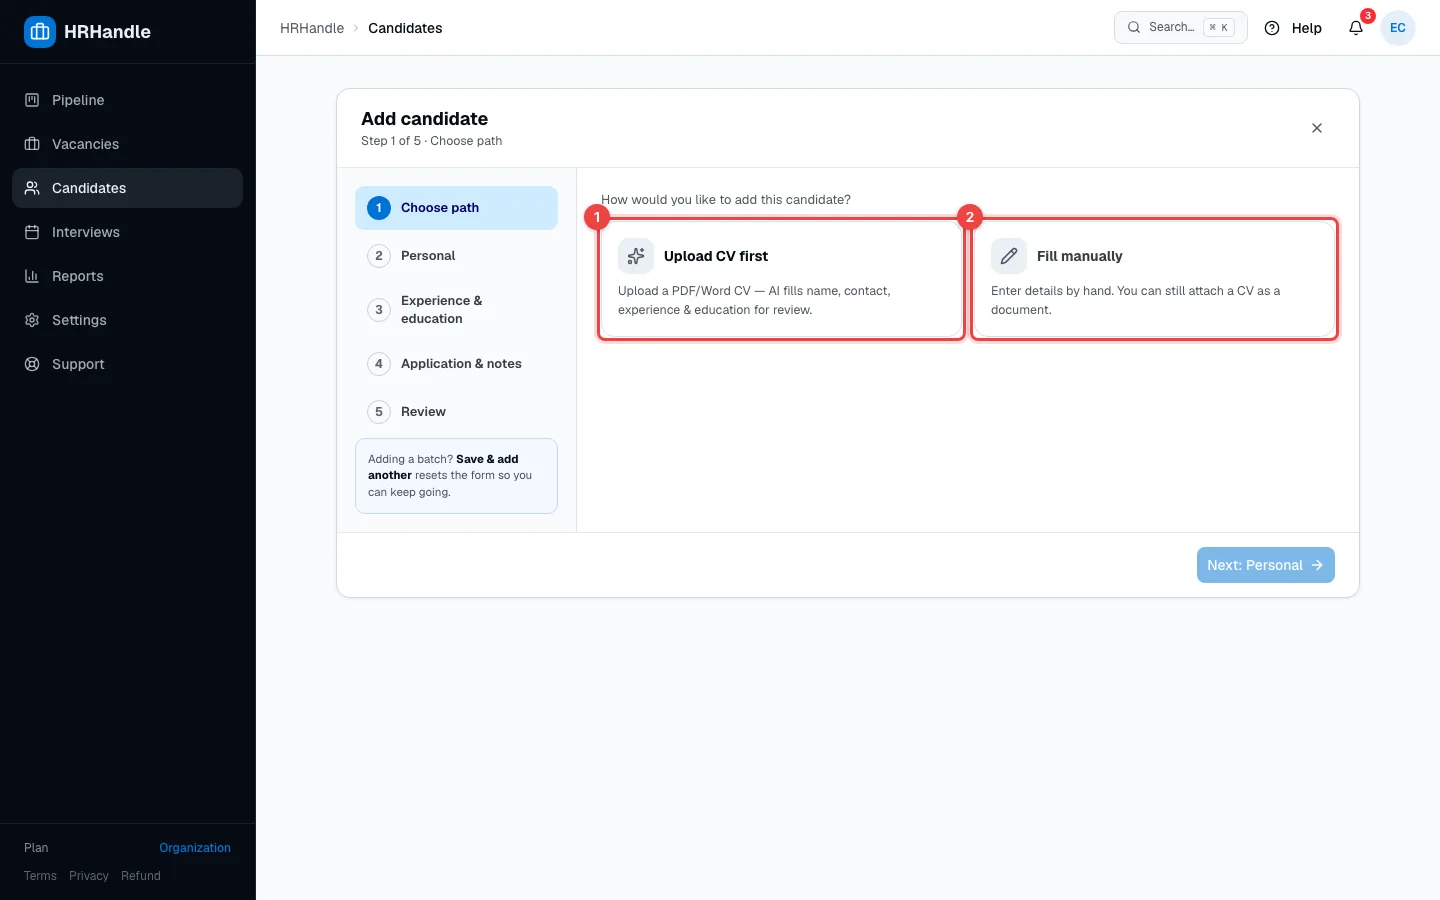Screen dimensions: 1440x900
Task: Click the sparkle AI icon on Upload CV
Action: tap(636, 256)
